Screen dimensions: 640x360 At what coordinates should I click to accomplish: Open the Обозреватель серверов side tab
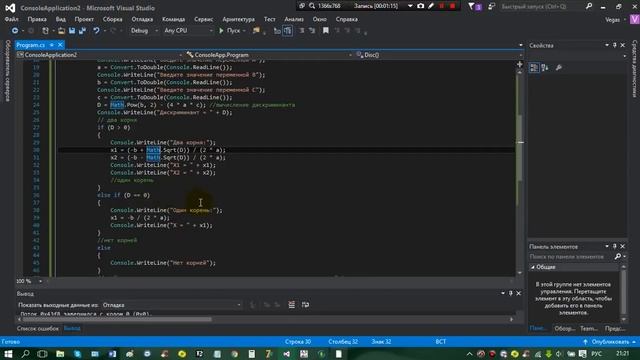(x=7, y=70)
